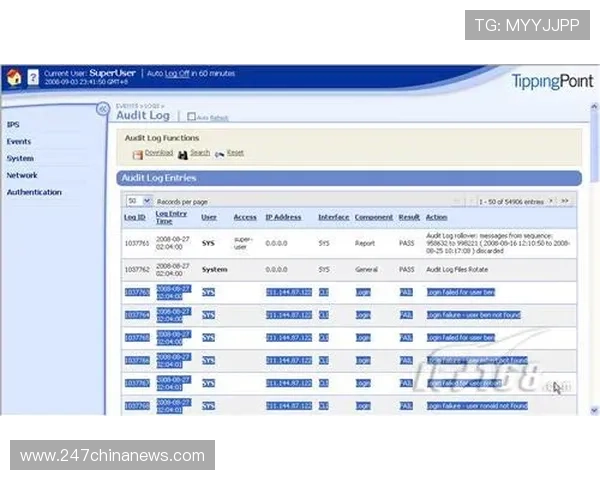The height and width of the screenshot is (480, 600).
Task: Sort entries by Log ID column
Action: click(134, 217)
